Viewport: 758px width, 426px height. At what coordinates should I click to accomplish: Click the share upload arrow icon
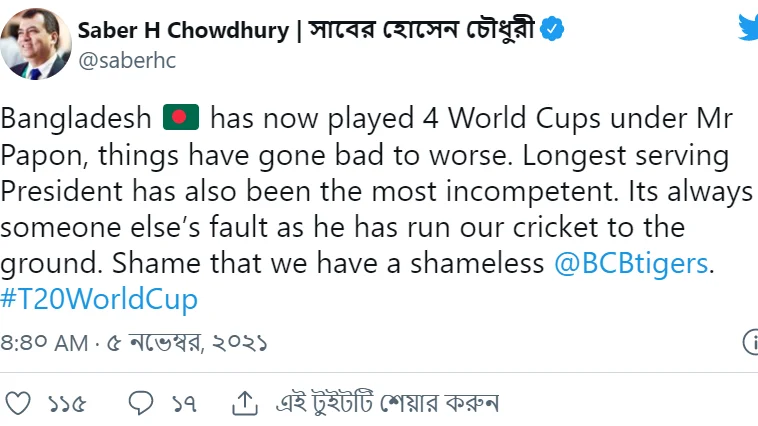[245, 403]
